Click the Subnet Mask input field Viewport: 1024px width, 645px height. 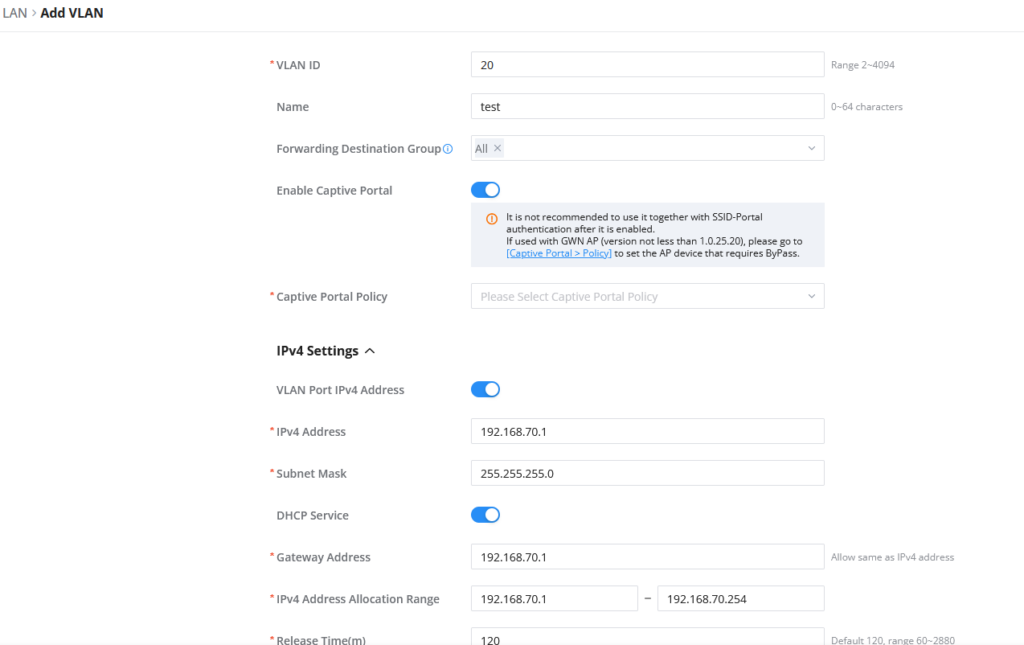(x=647, y=473)
